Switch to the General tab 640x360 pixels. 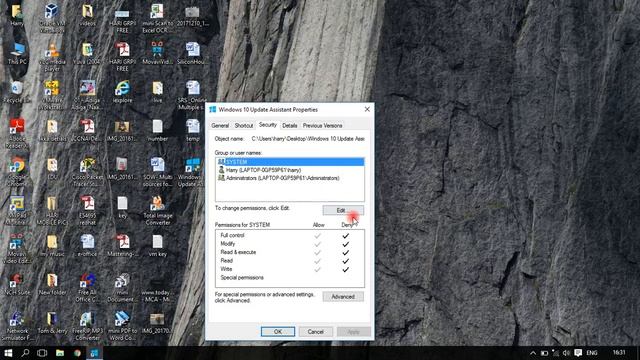pos(220,125)
